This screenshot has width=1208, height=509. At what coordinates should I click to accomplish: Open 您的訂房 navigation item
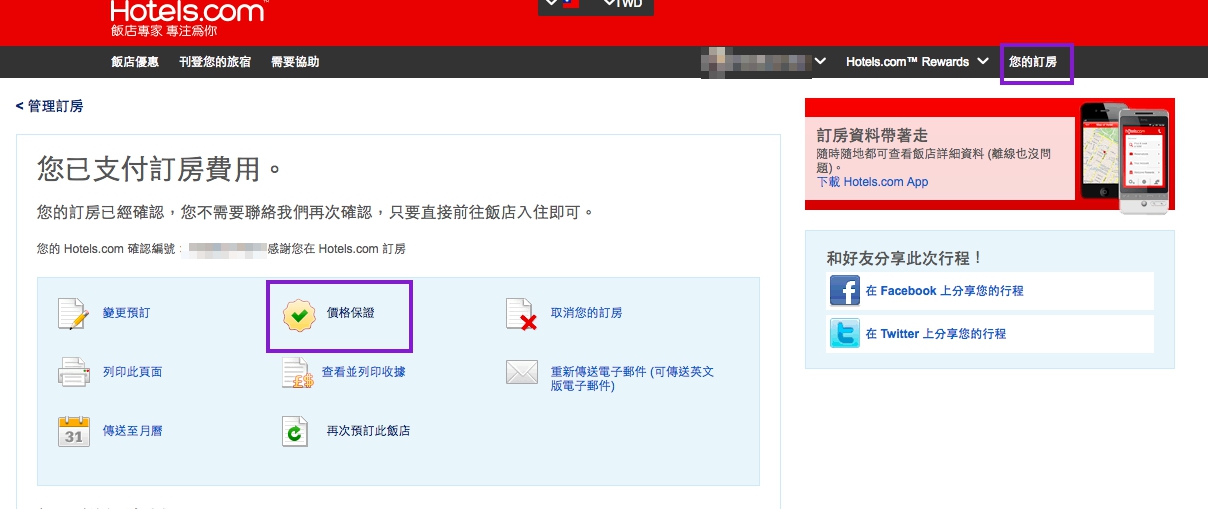click(x=1033, y=62)
